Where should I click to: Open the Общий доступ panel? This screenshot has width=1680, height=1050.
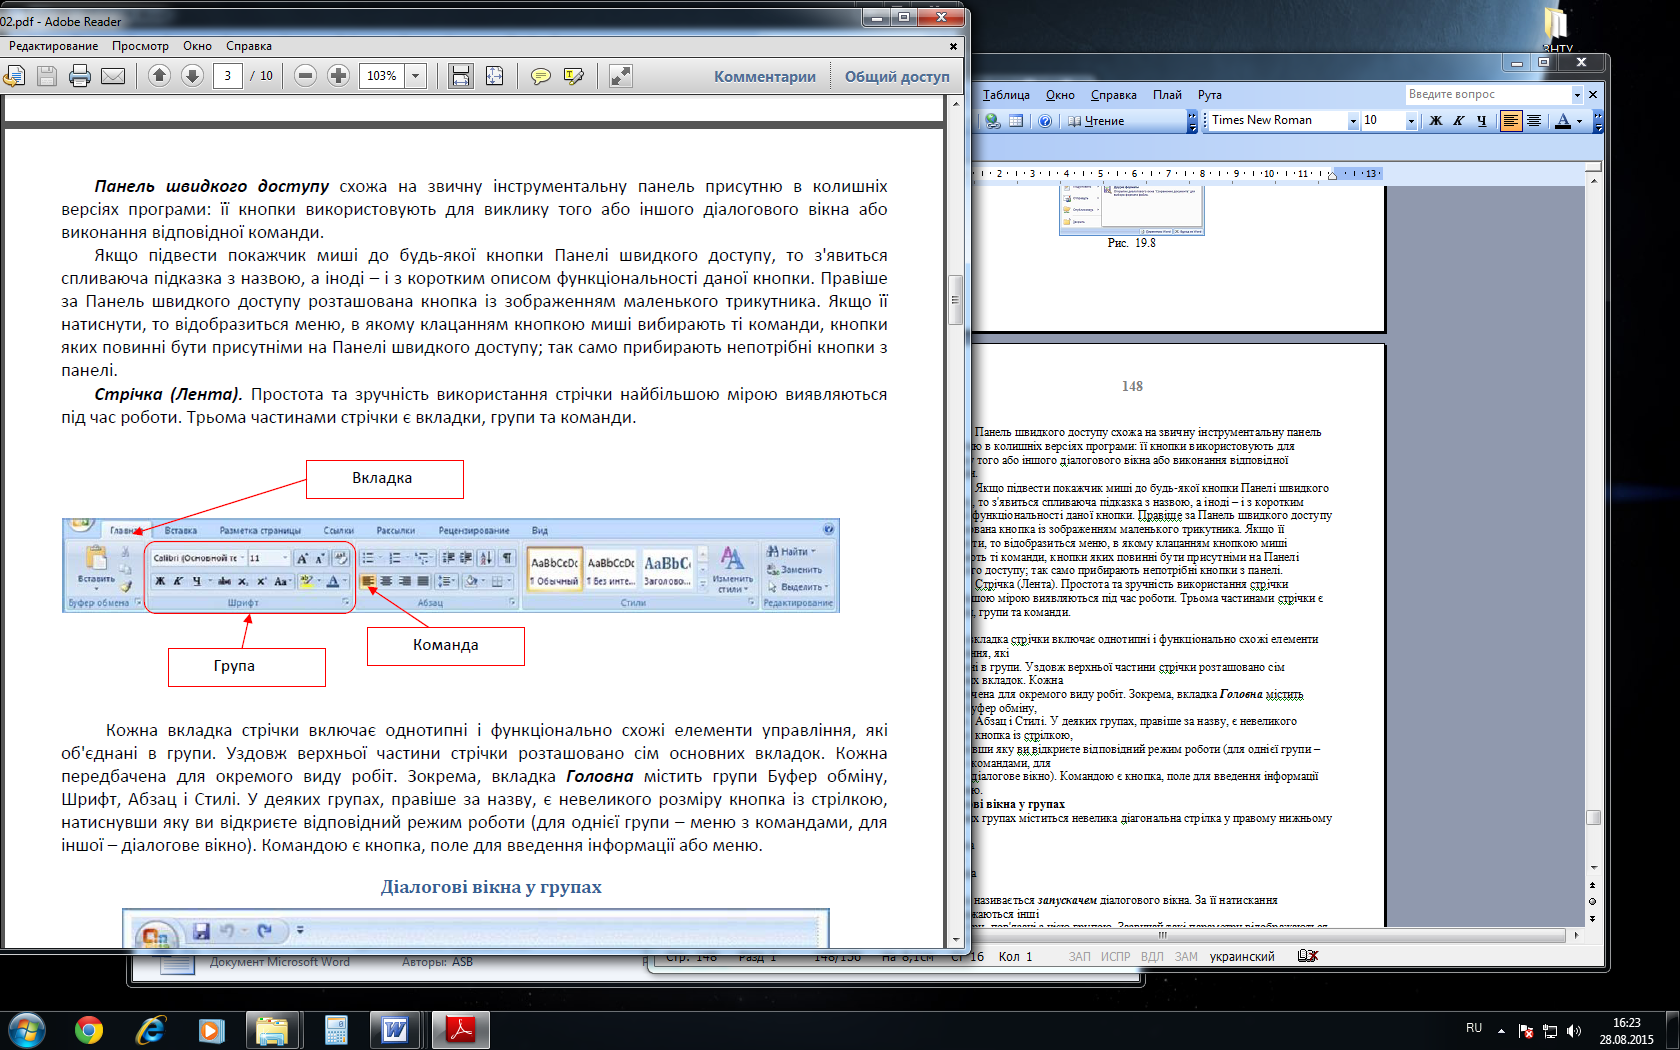click(897, 76)
